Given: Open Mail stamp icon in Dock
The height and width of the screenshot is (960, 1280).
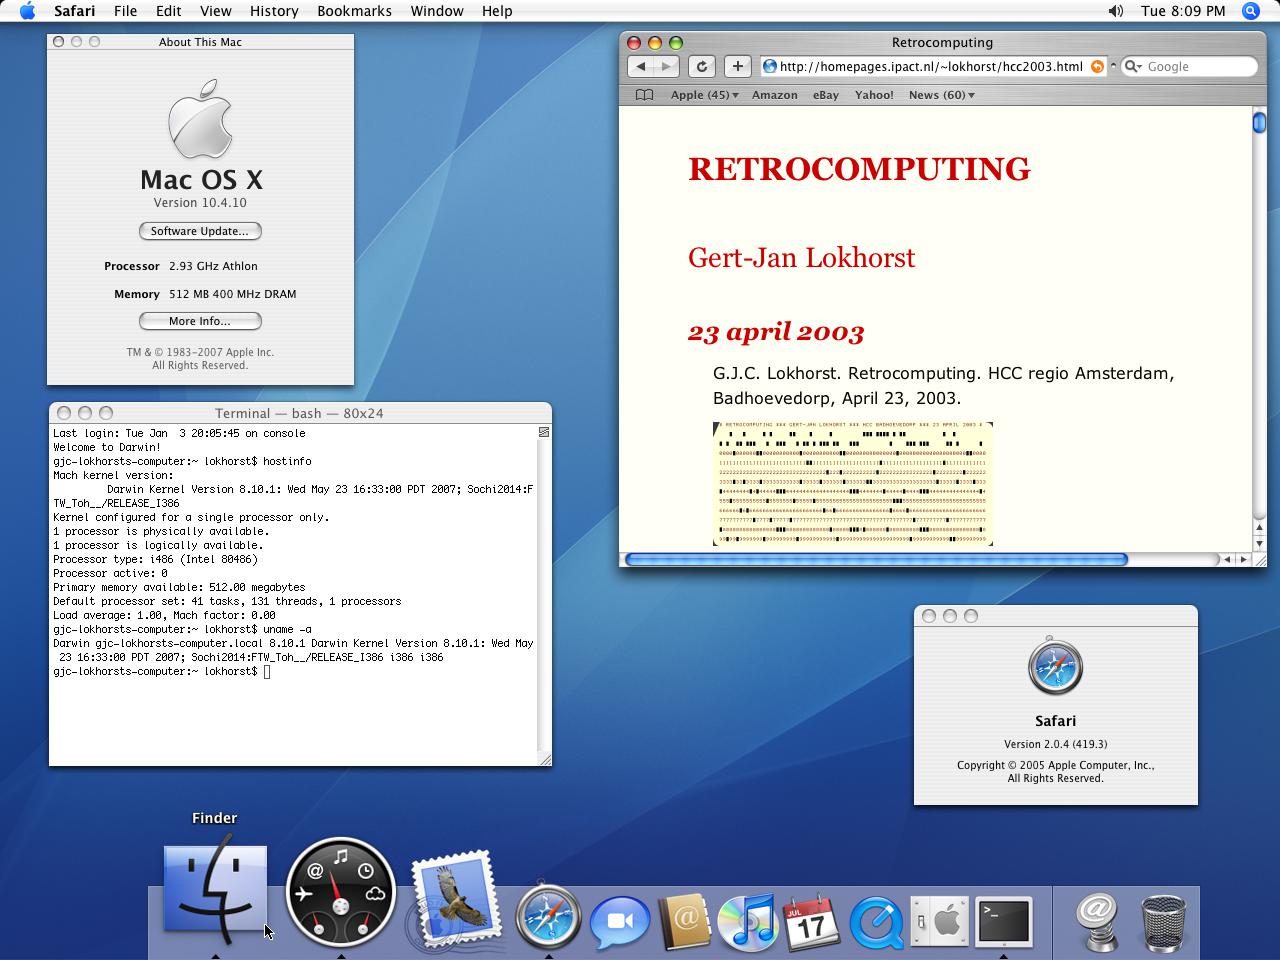Looking at the screenshot, I should click(x=456, y=899).
